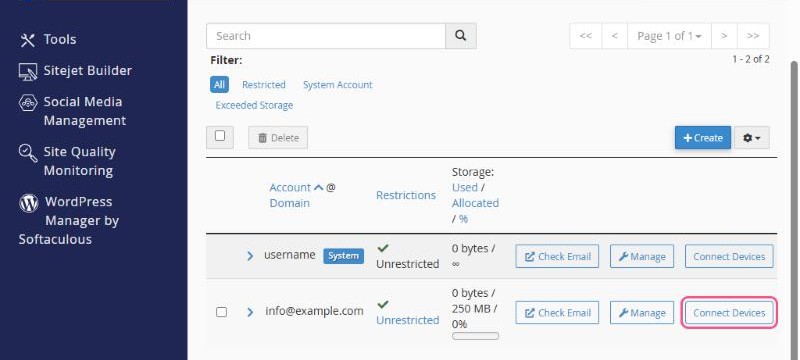Connect Devices for info@example.com
Image resolution: width=800 pixels, height=360 pixels.
pyautogui.click(x=729, y=313)
